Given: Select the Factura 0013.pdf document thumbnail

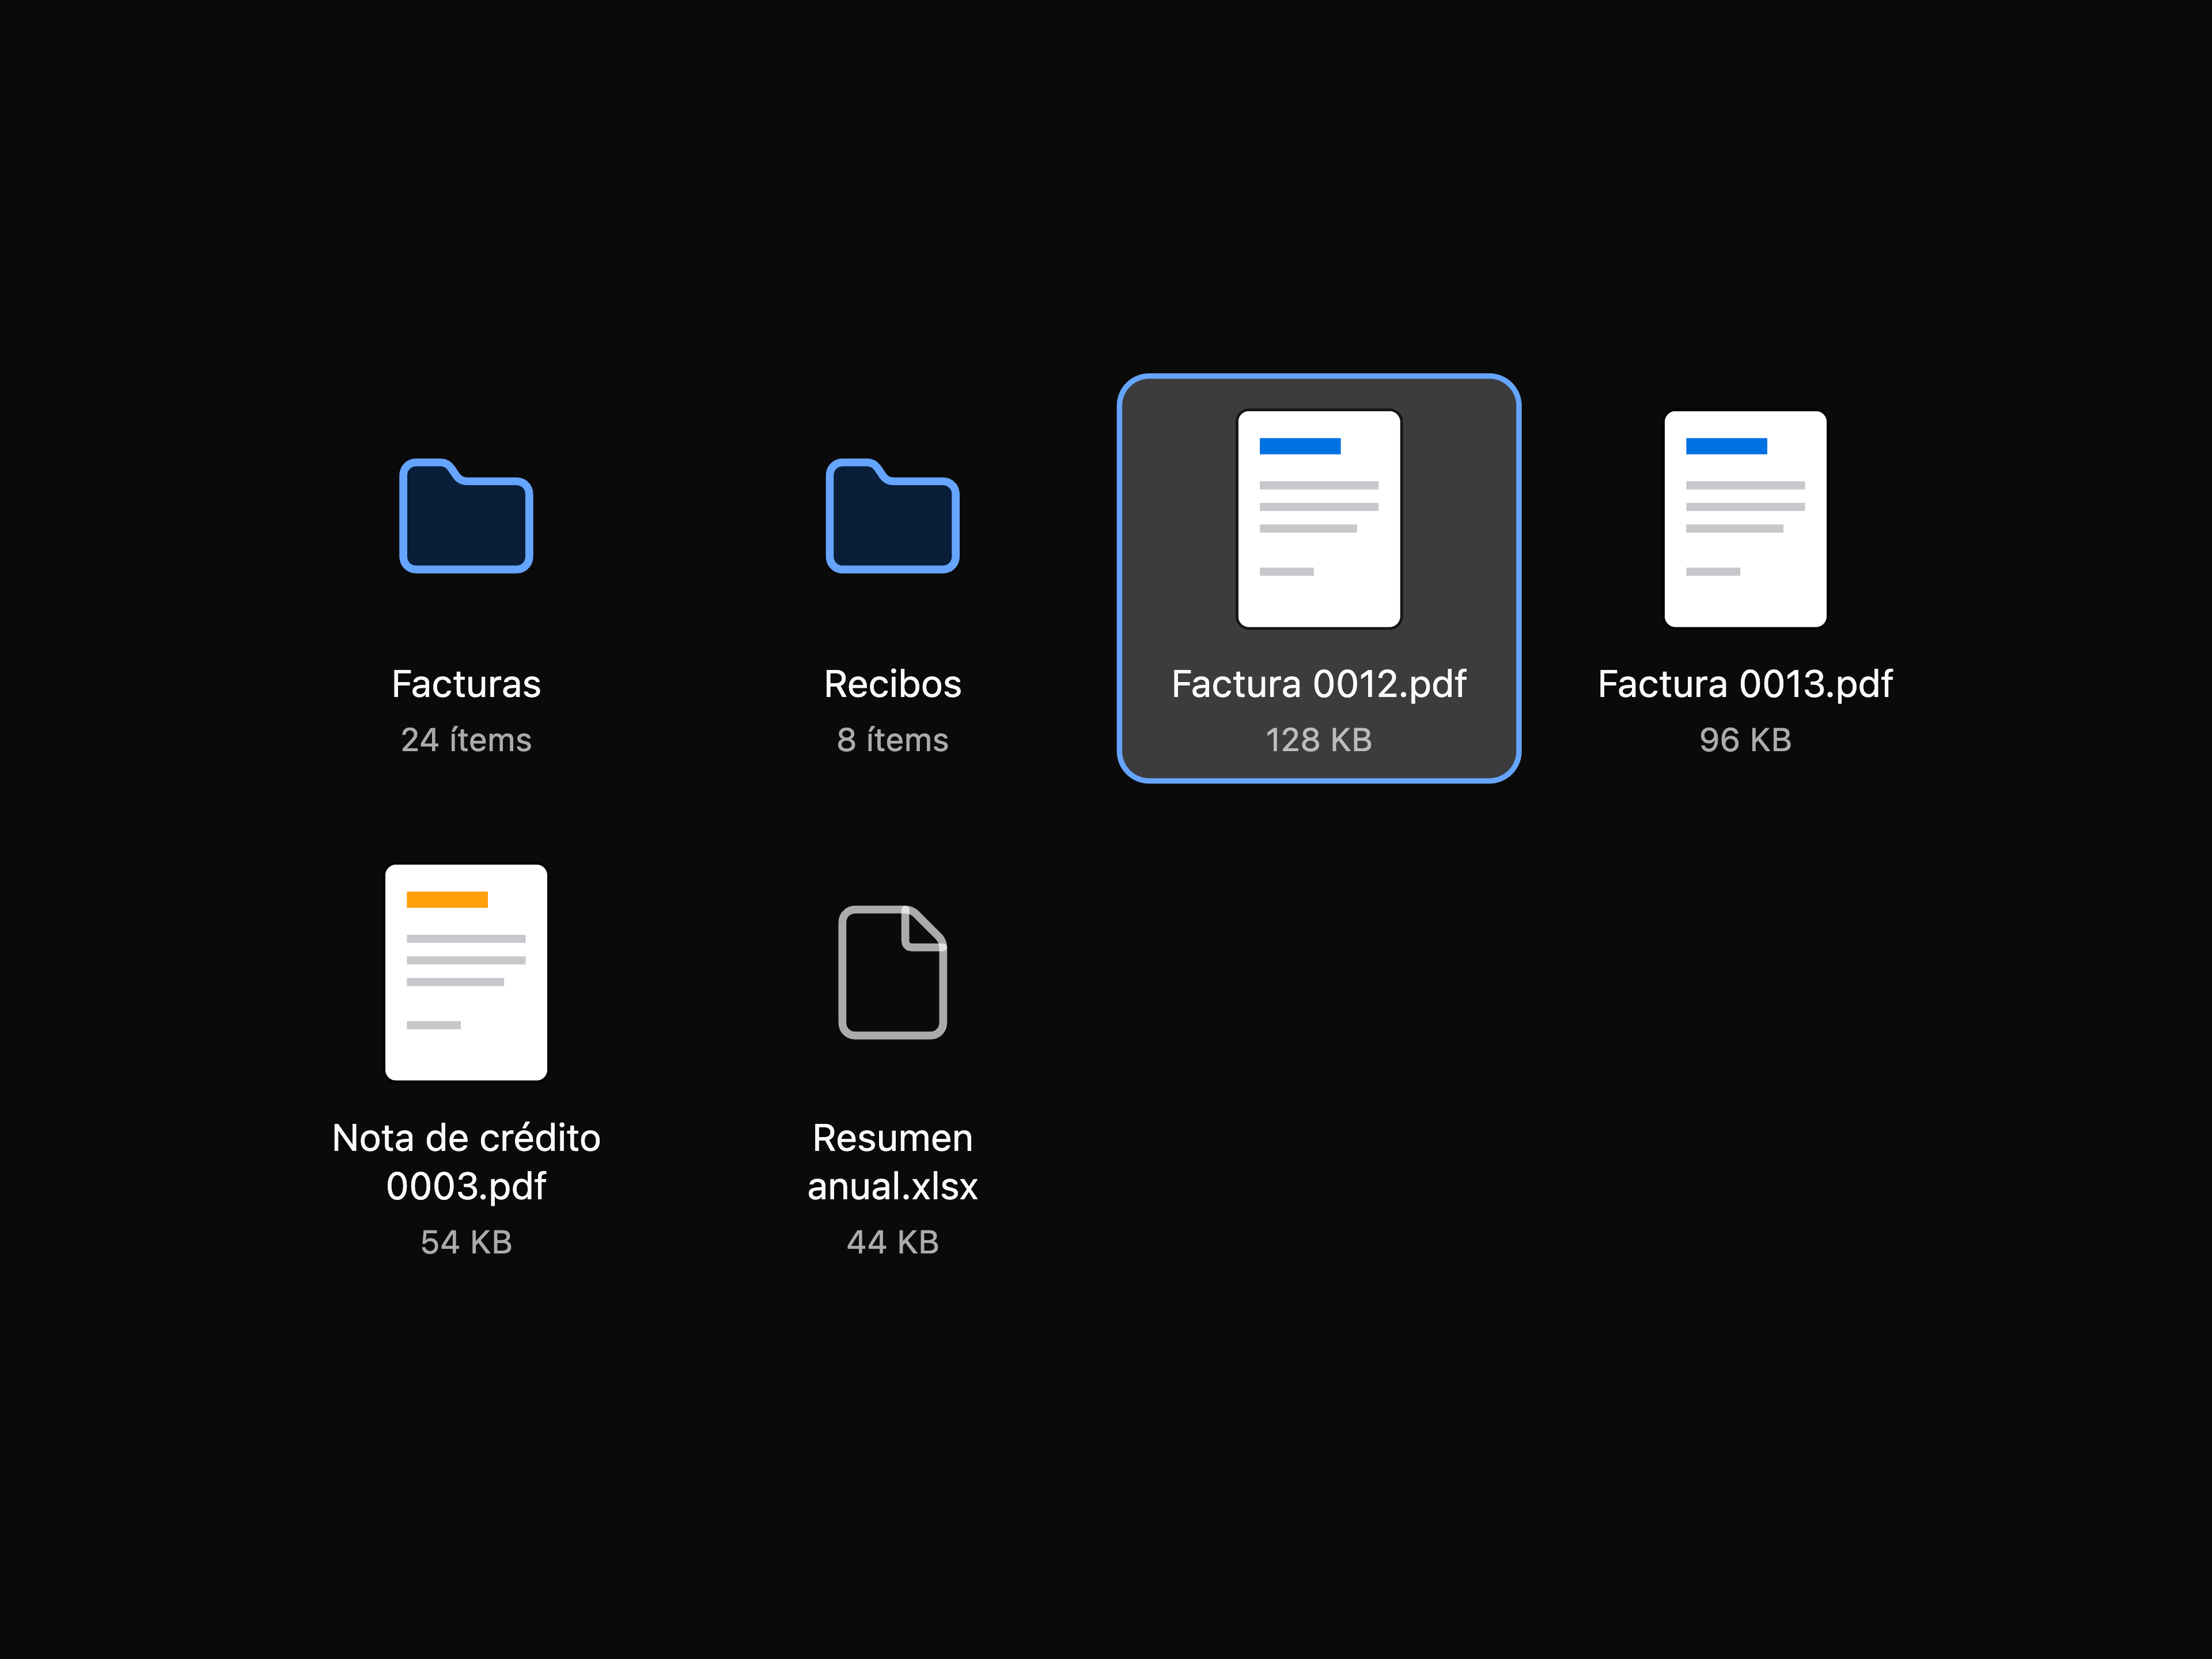Looking at the screenshot, I should pyautogui.click(x=1745, y=519).
